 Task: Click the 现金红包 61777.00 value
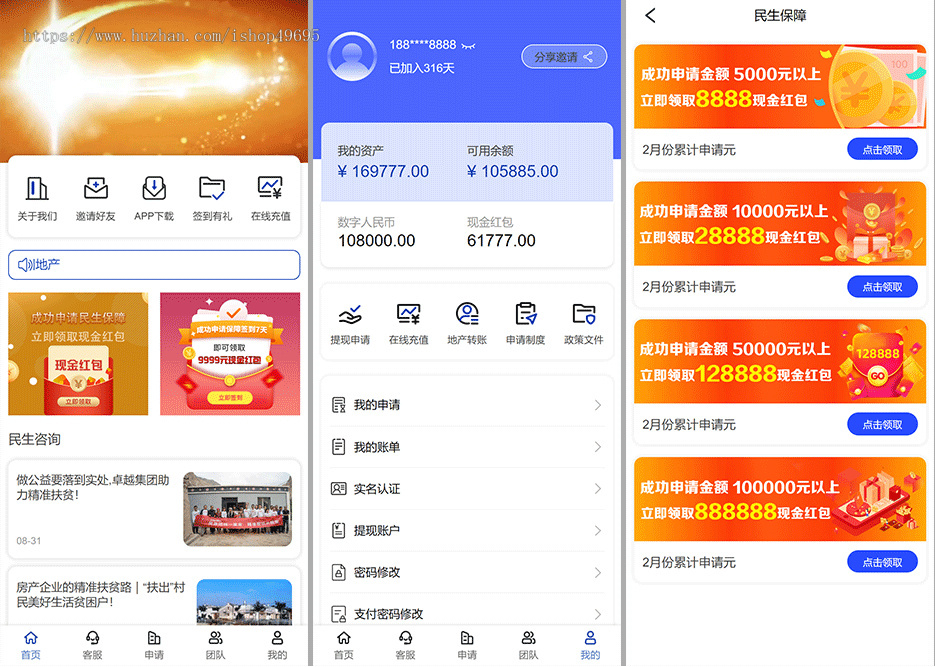501,241
